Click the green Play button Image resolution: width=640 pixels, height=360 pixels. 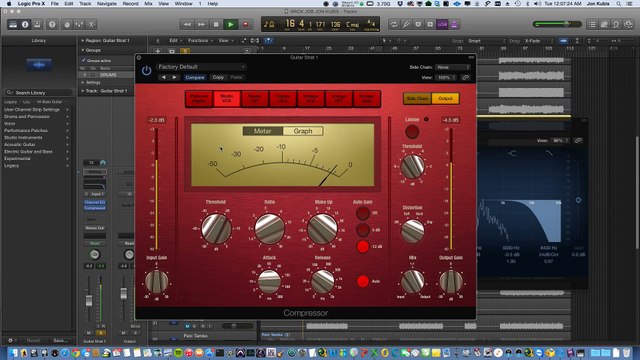click(231, 24)
